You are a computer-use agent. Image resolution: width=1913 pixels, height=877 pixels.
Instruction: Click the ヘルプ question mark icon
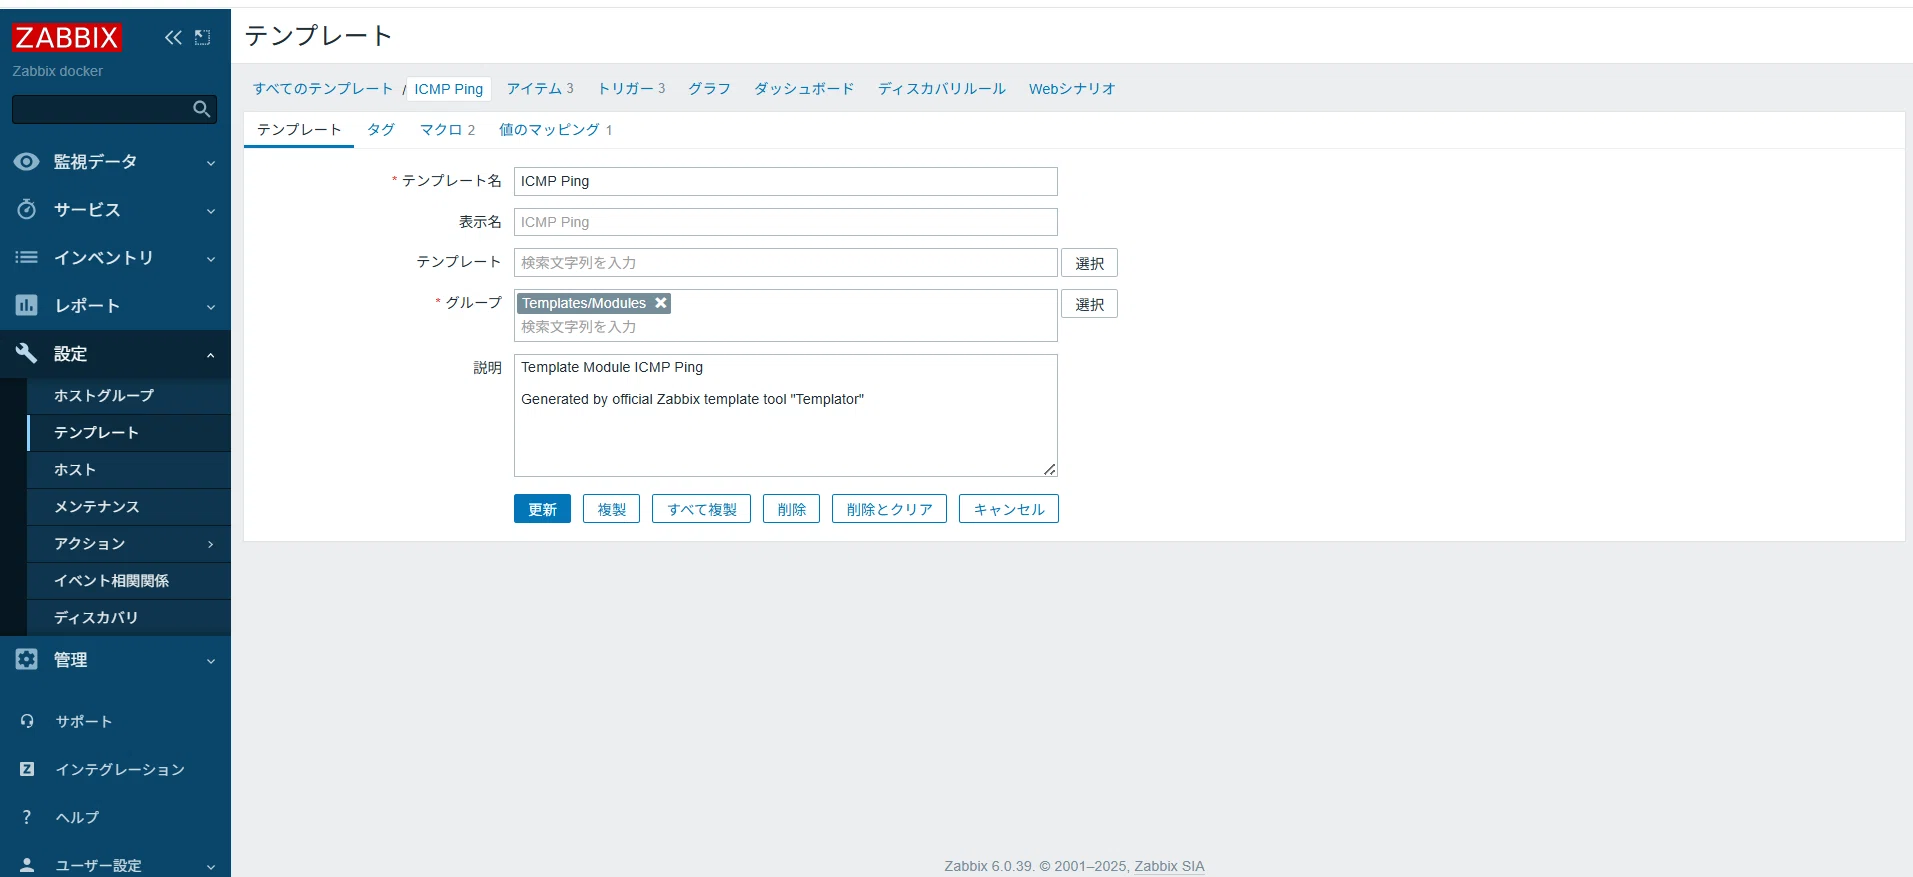27,817
